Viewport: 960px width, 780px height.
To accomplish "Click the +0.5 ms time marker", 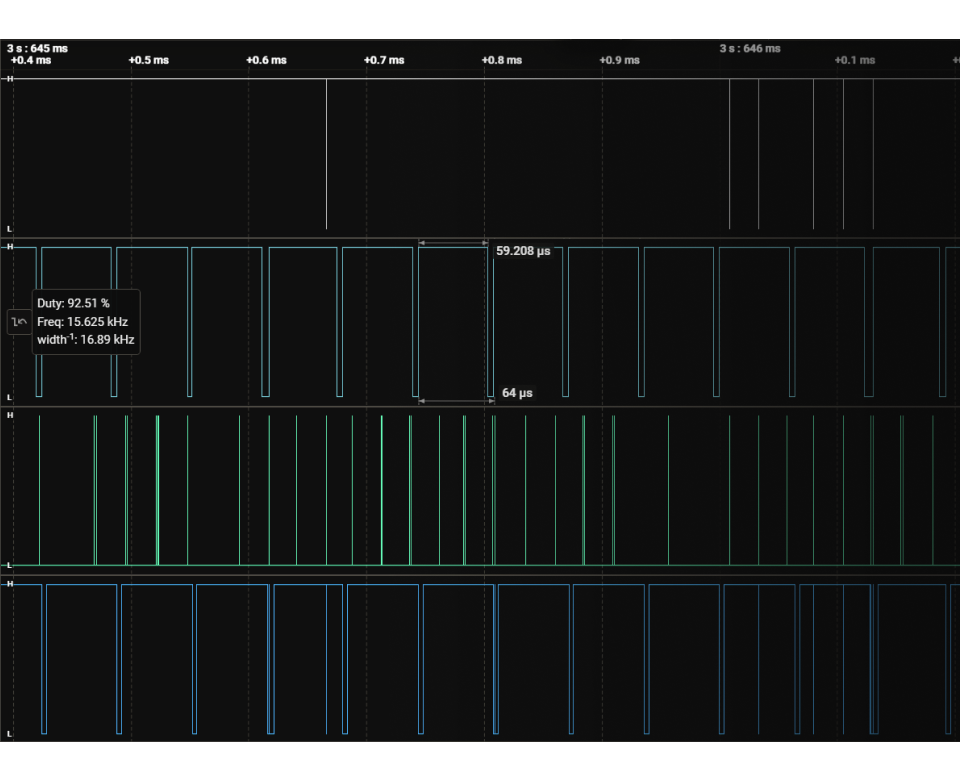I will click(x=148, y=60).
